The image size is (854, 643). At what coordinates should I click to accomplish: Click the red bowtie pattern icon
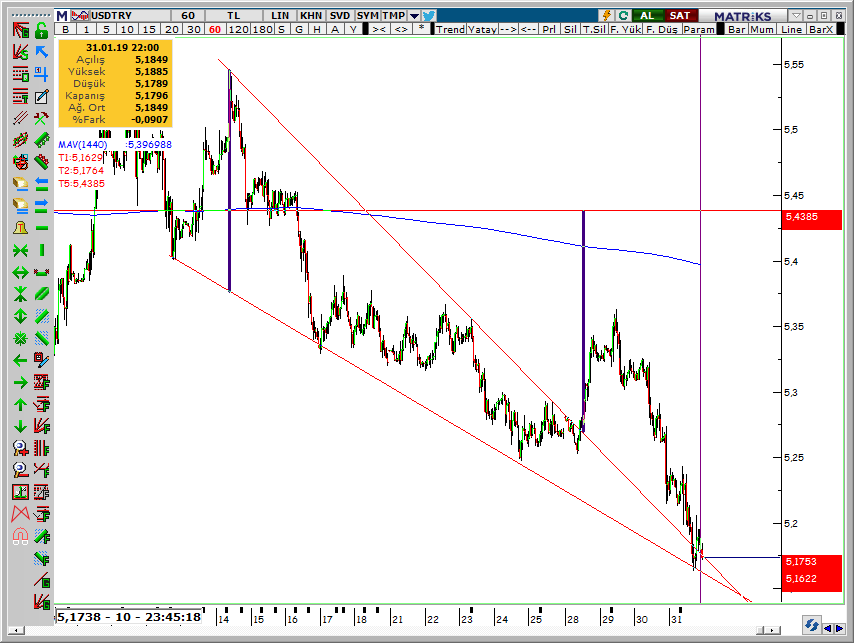pyautogui.click(x=20, y=513)
